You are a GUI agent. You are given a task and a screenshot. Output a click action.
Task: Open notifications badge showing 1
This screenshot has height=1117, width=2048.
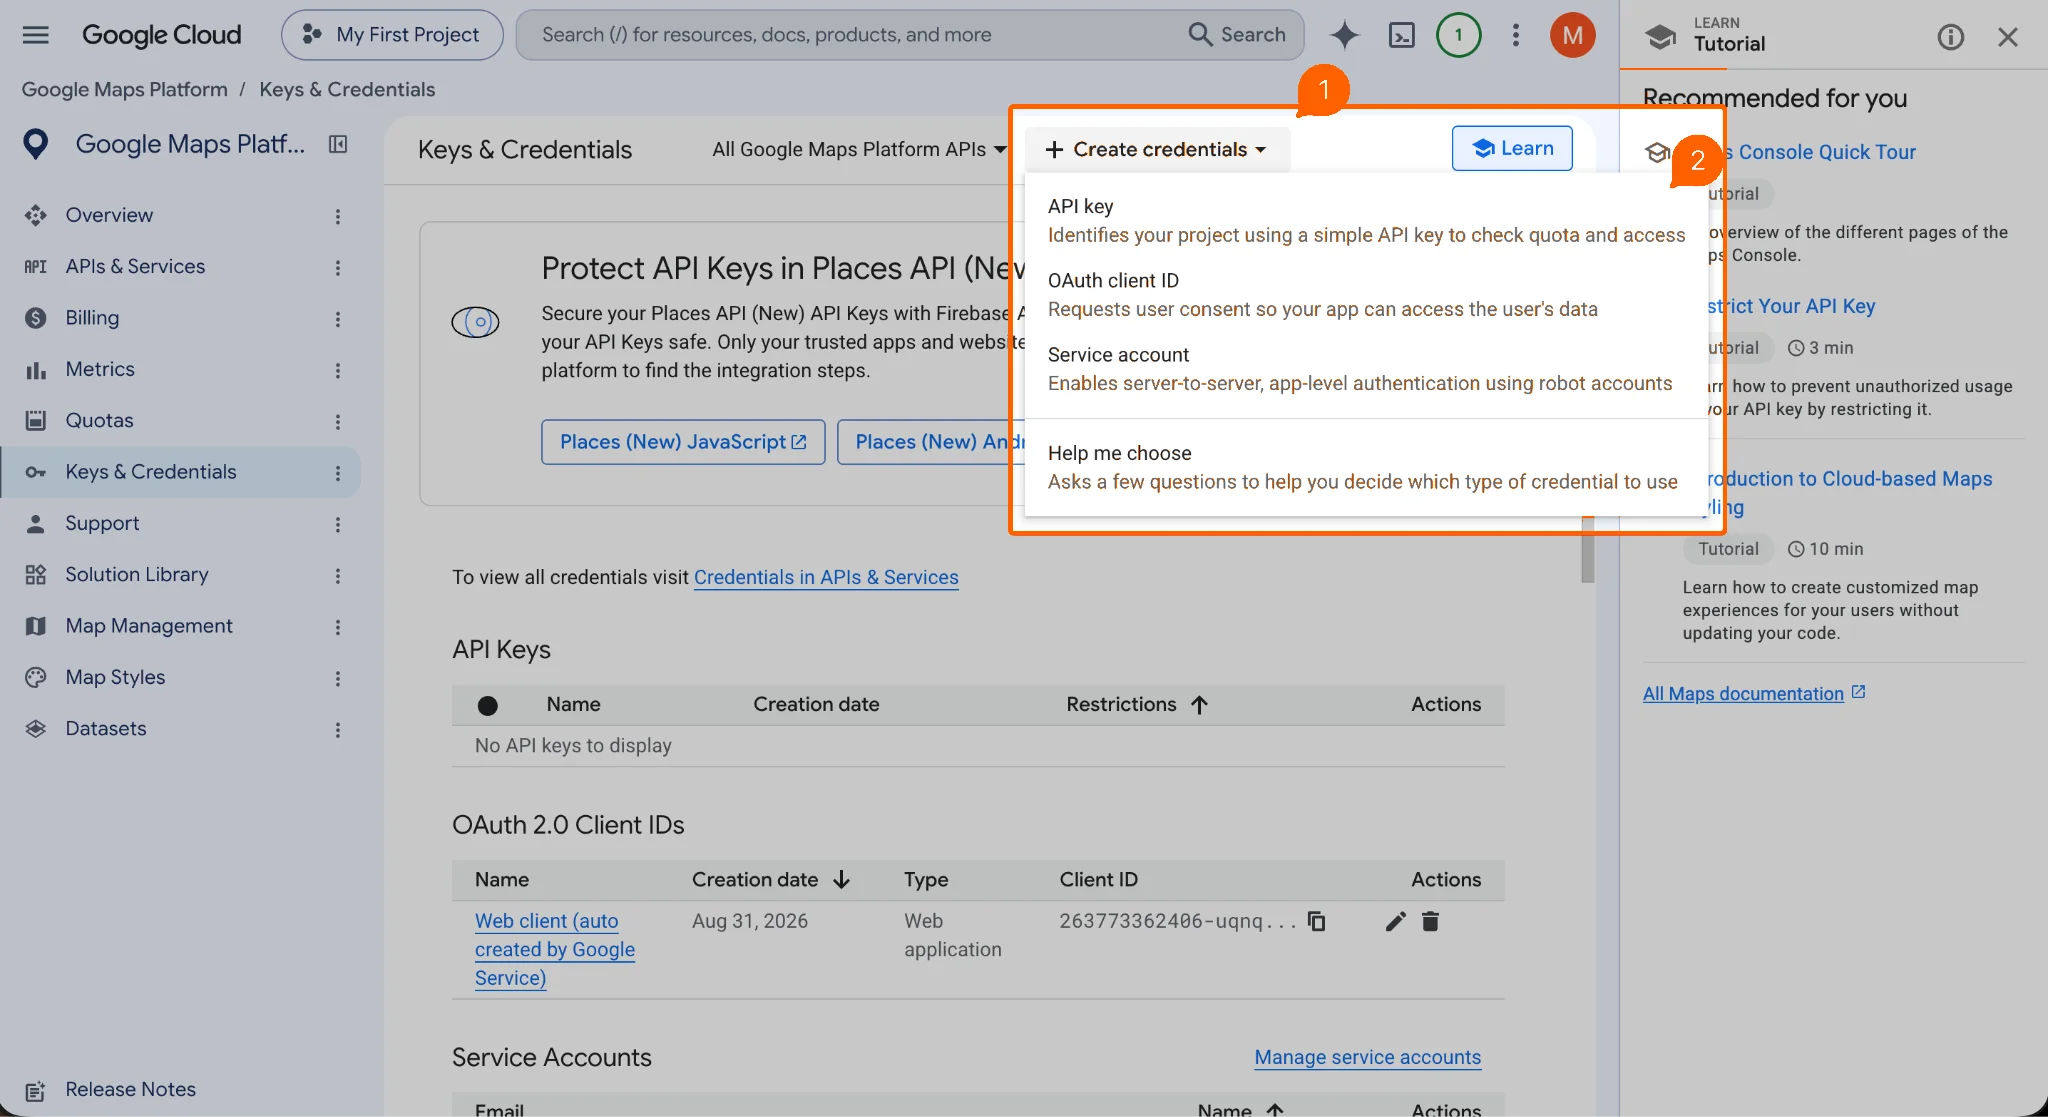pyautogui.click(x=1458, y=35)
